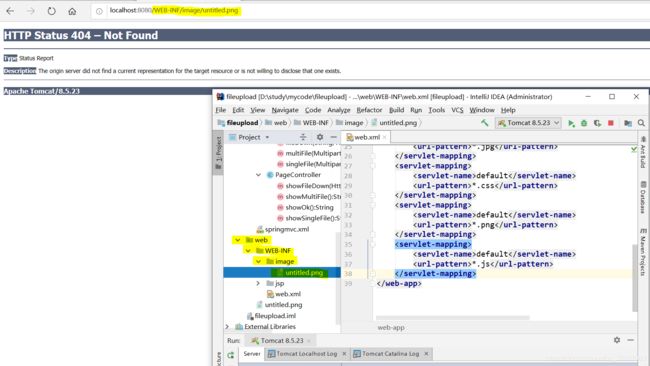This screenshot has height=366, width=650.
Task: Collapse the web folder
Action: (x=238, y=240)
